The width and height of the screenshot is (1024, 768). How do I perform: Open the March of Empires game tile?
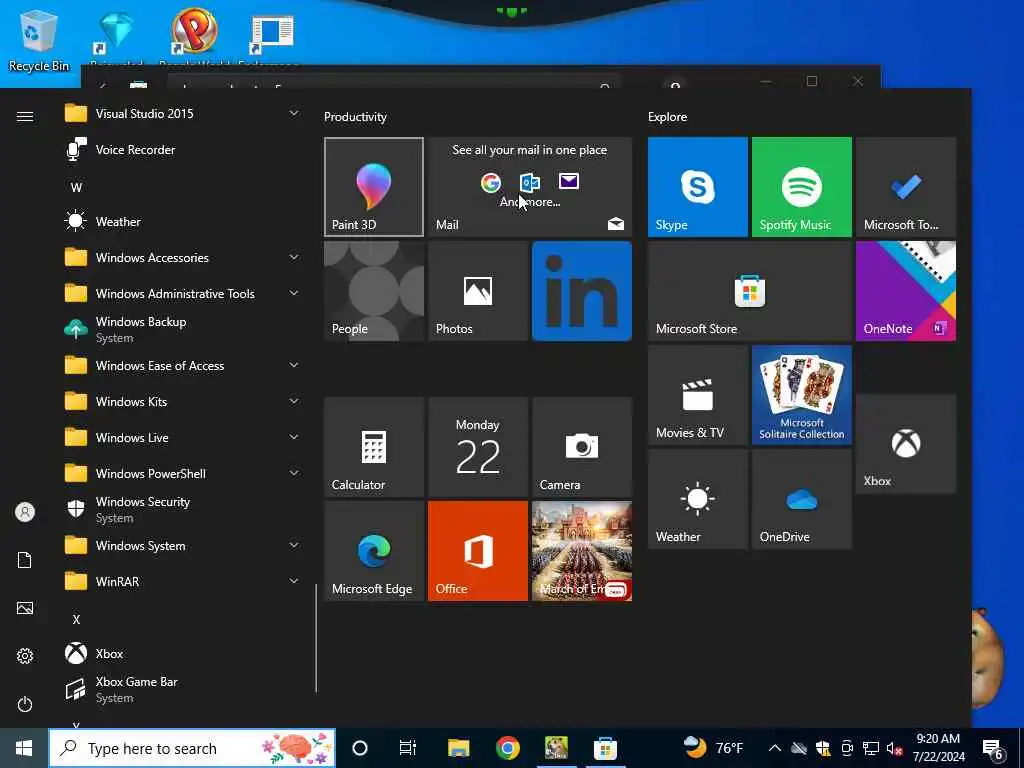tap(582, 551)
